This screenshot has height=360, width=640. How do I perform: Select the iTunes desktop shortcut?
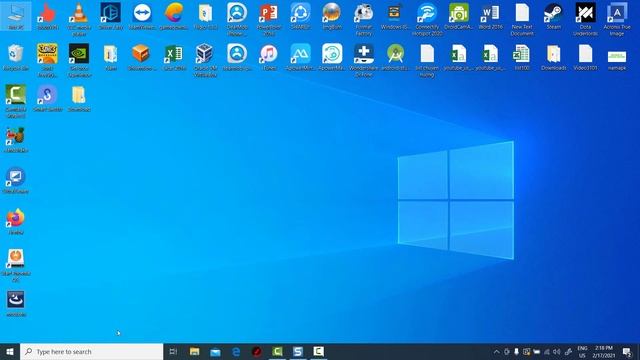tap(269, 58)
